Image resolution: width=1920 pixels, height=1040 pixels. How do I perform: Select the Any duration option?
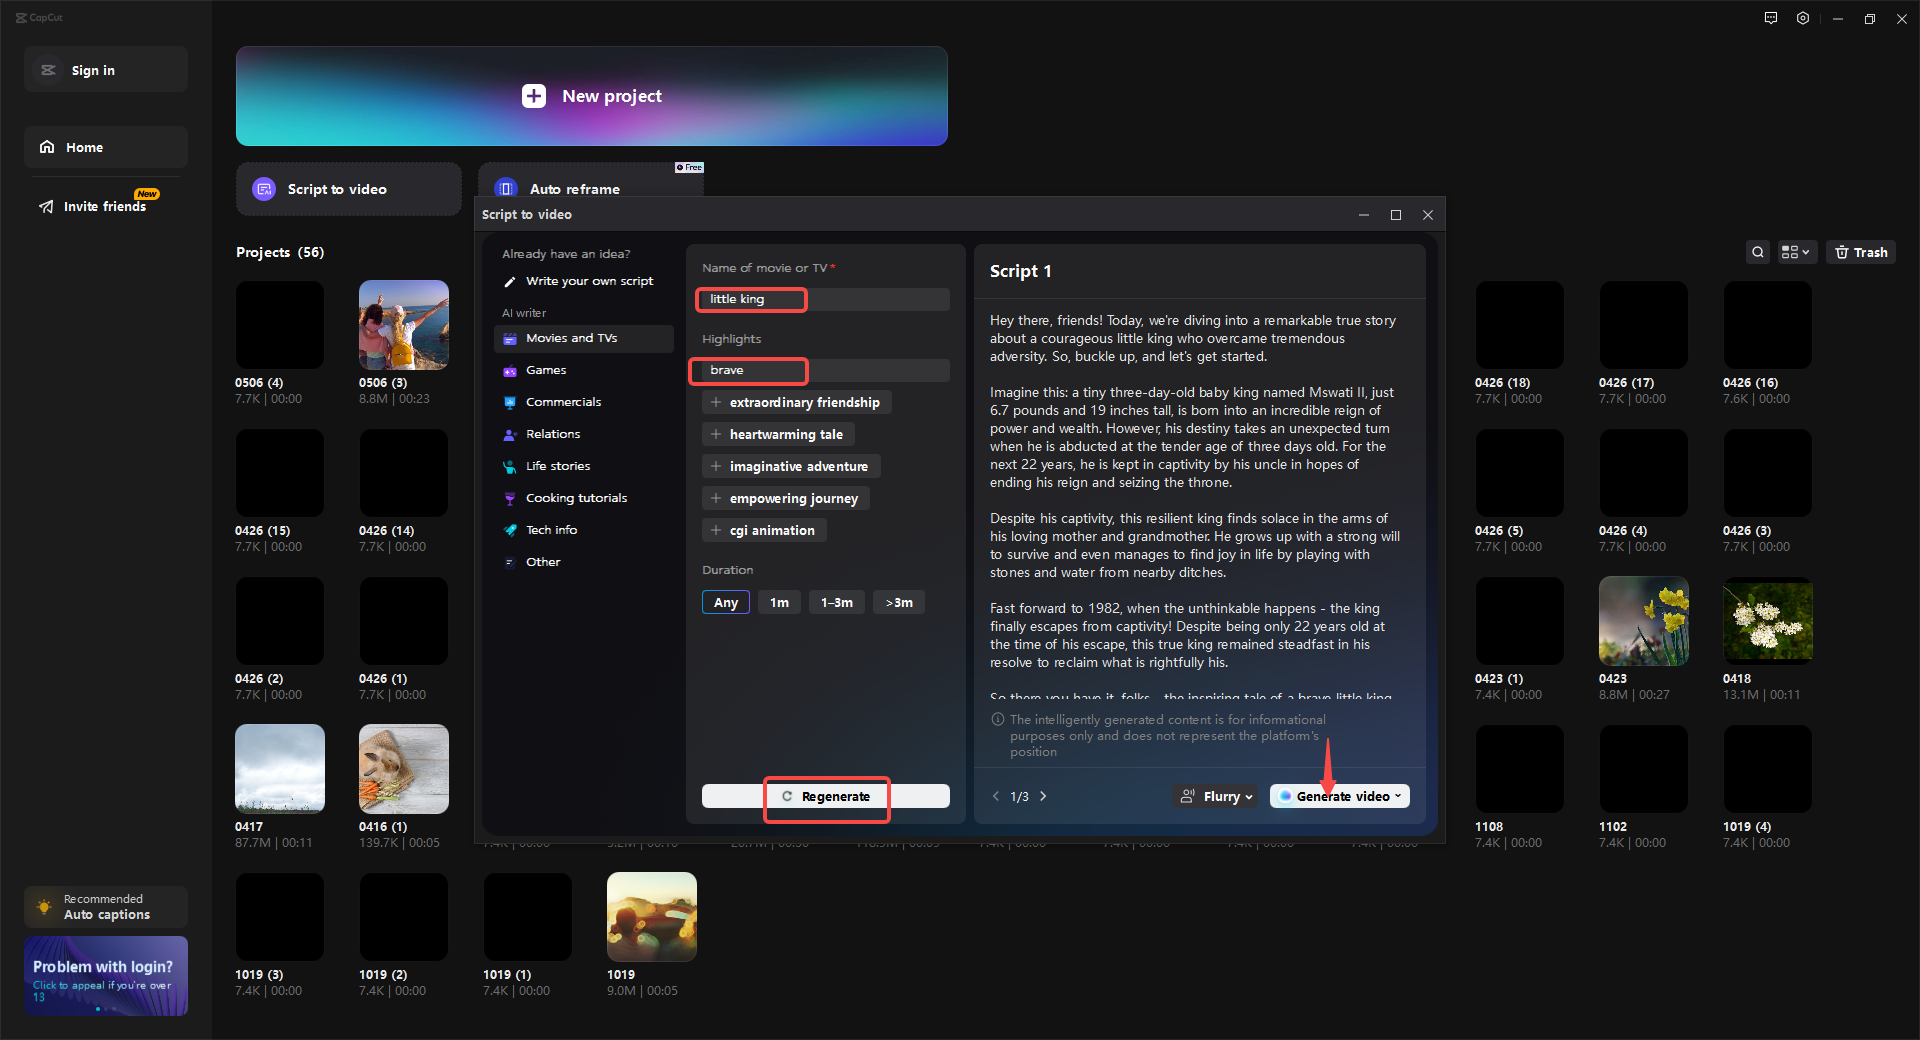point(726,602)
